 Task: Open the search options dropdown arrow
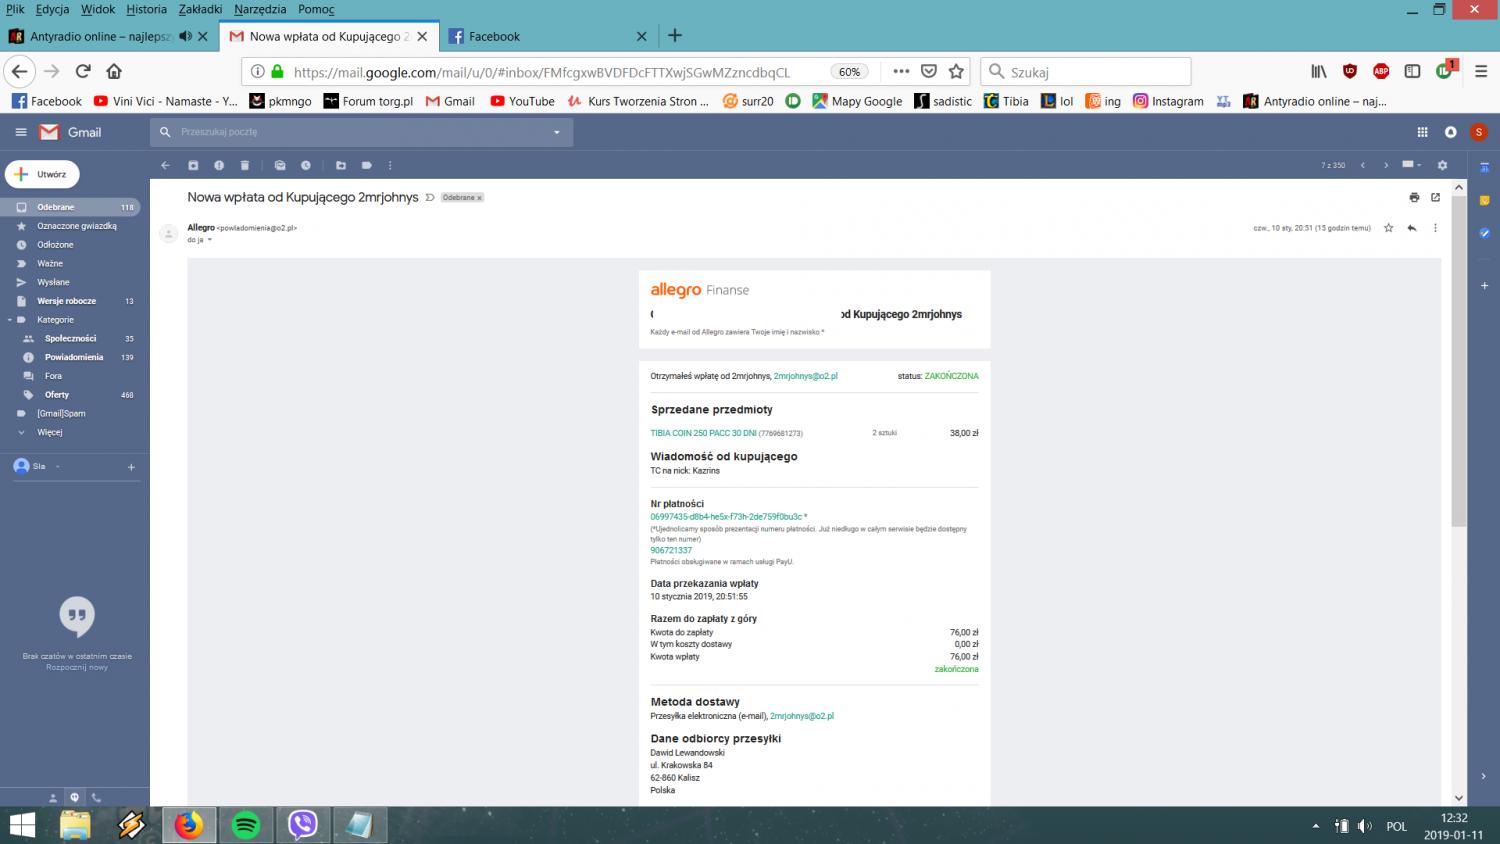(557, 132)
